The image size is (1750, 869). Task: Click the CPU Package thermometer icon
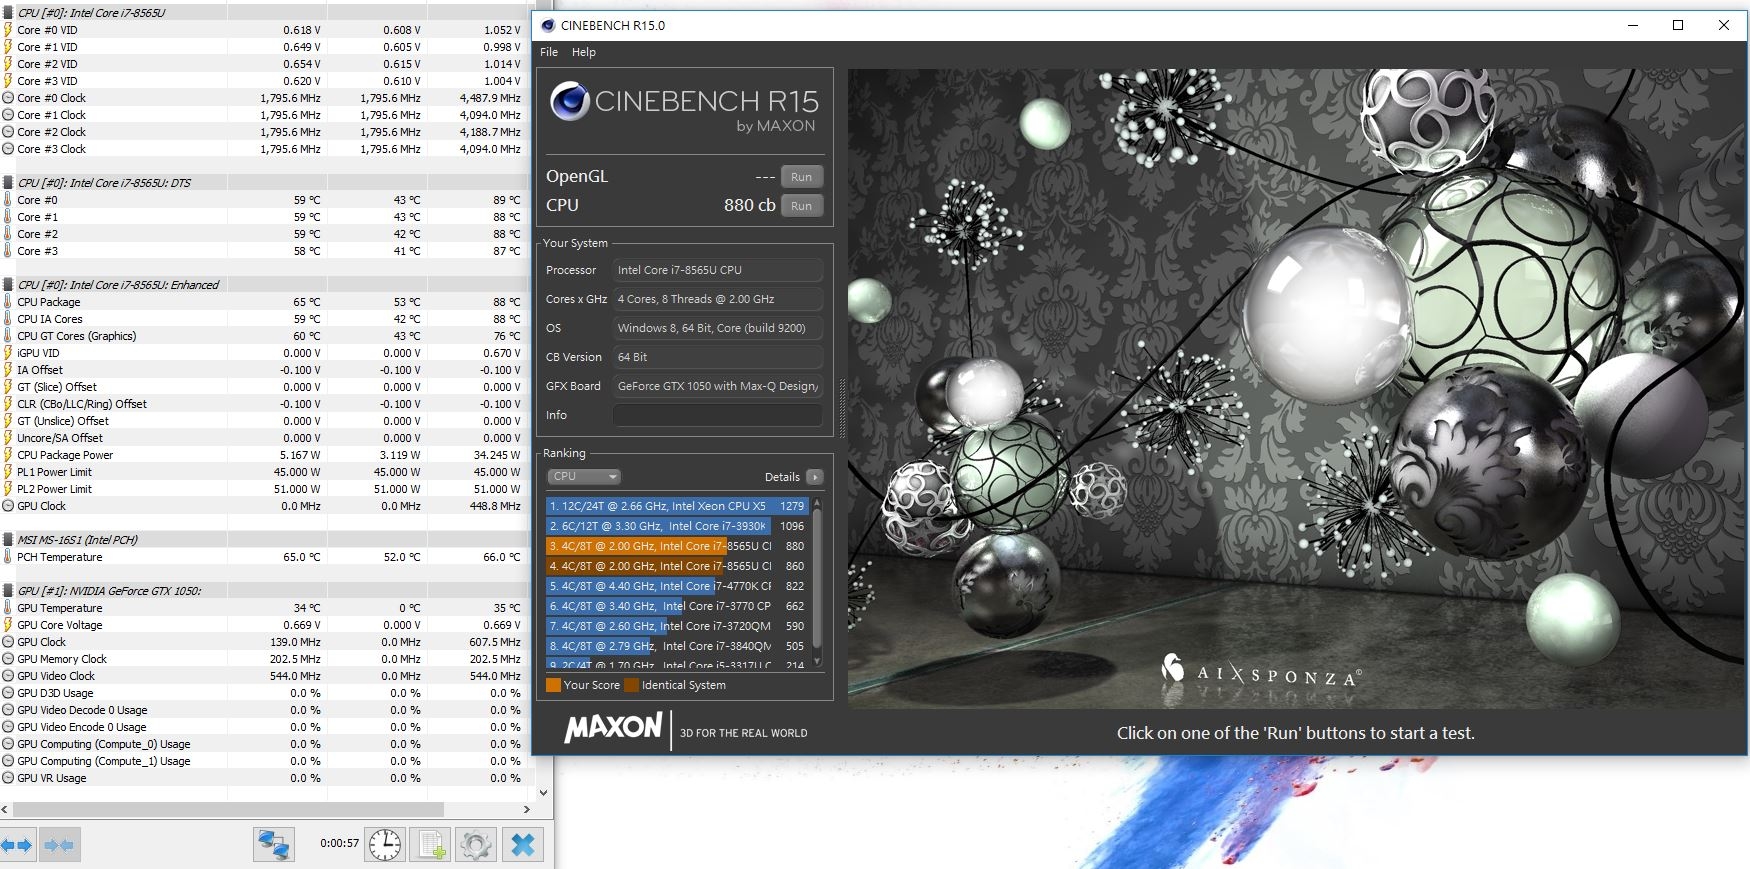(8, 302)
